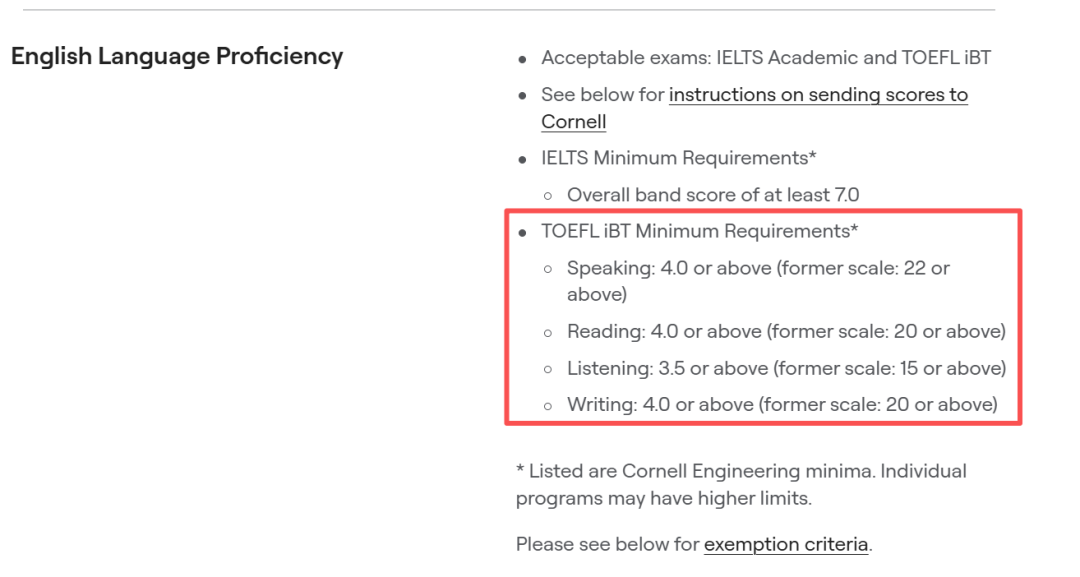
Task: Click the bullet beside Acceptable exams
Action: tap(522, 59)
